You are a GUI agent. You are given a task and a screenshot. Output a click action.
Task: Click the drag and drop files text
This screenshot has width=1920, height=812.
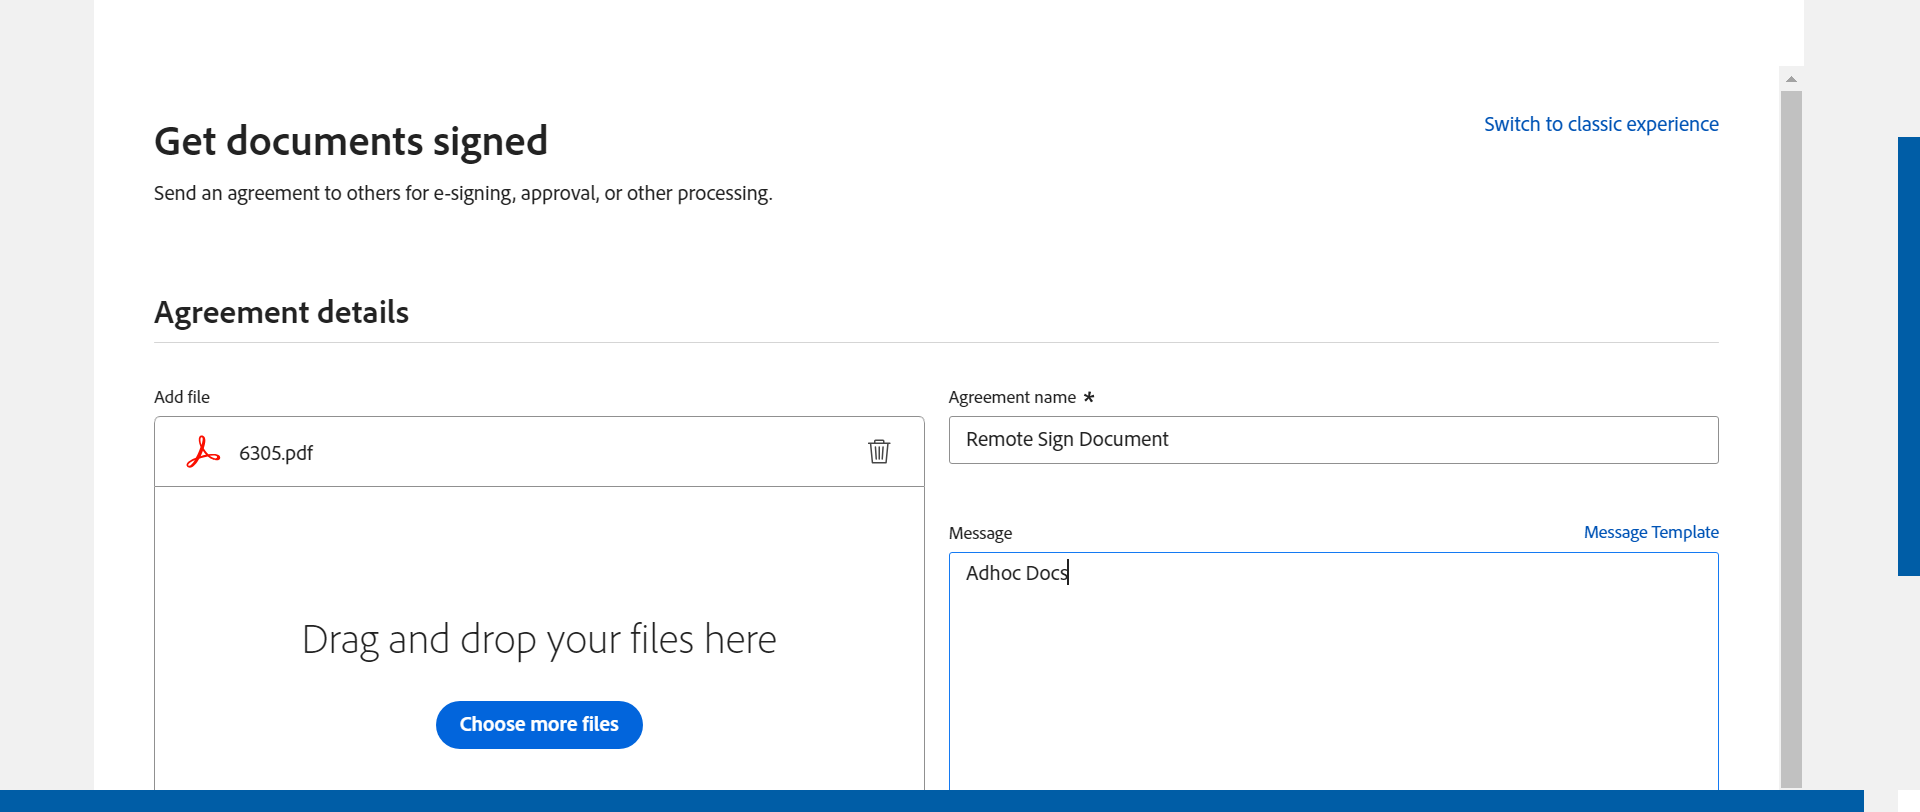coord(539,639)
